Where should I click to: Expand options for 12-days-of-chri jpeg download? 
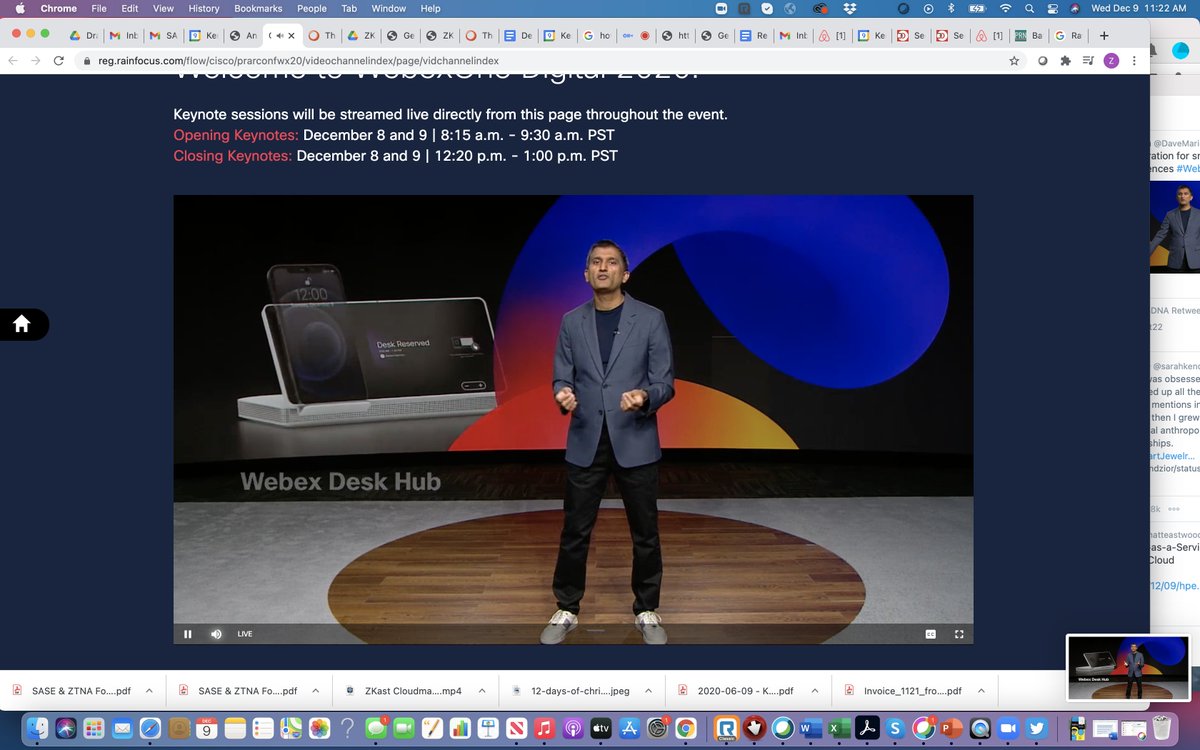[650, 690]
